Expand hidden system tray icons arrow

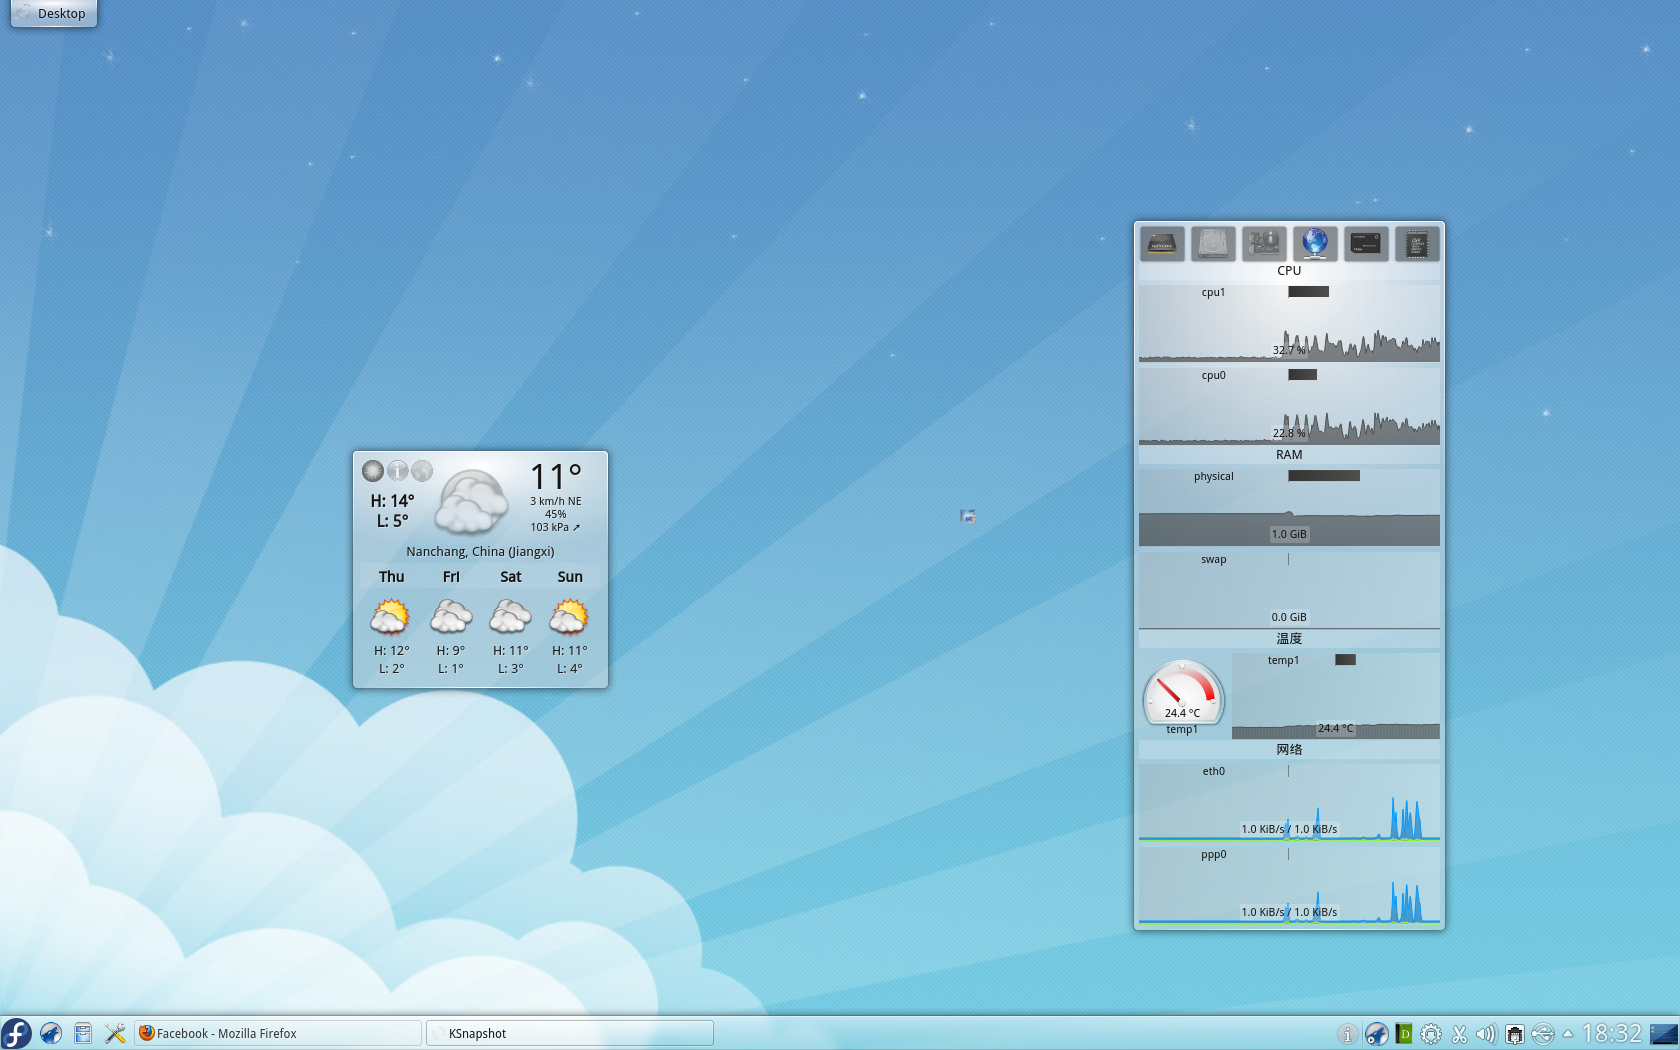pyautogui.click(x=1567, y=1033)
